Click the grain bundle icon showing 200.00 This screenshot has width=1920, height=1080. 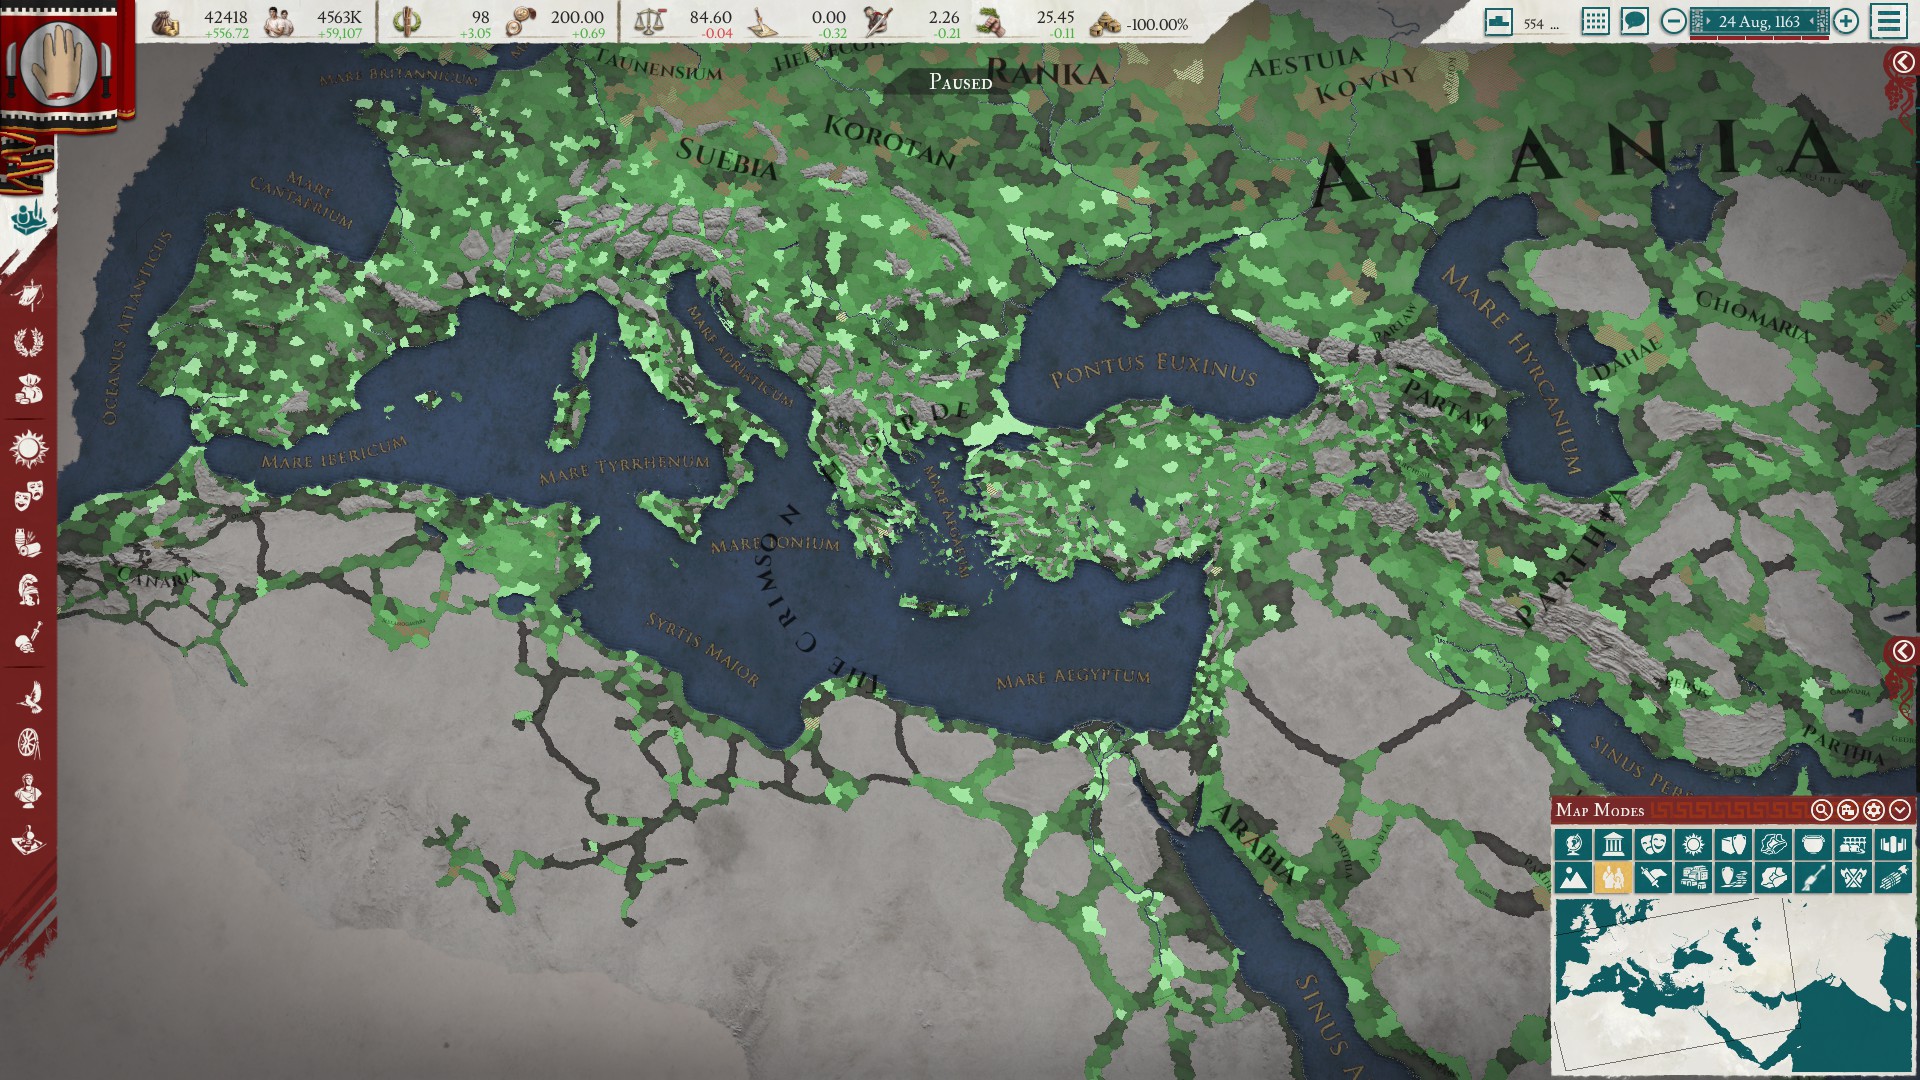pyautogui.click(x=521, y=22)
